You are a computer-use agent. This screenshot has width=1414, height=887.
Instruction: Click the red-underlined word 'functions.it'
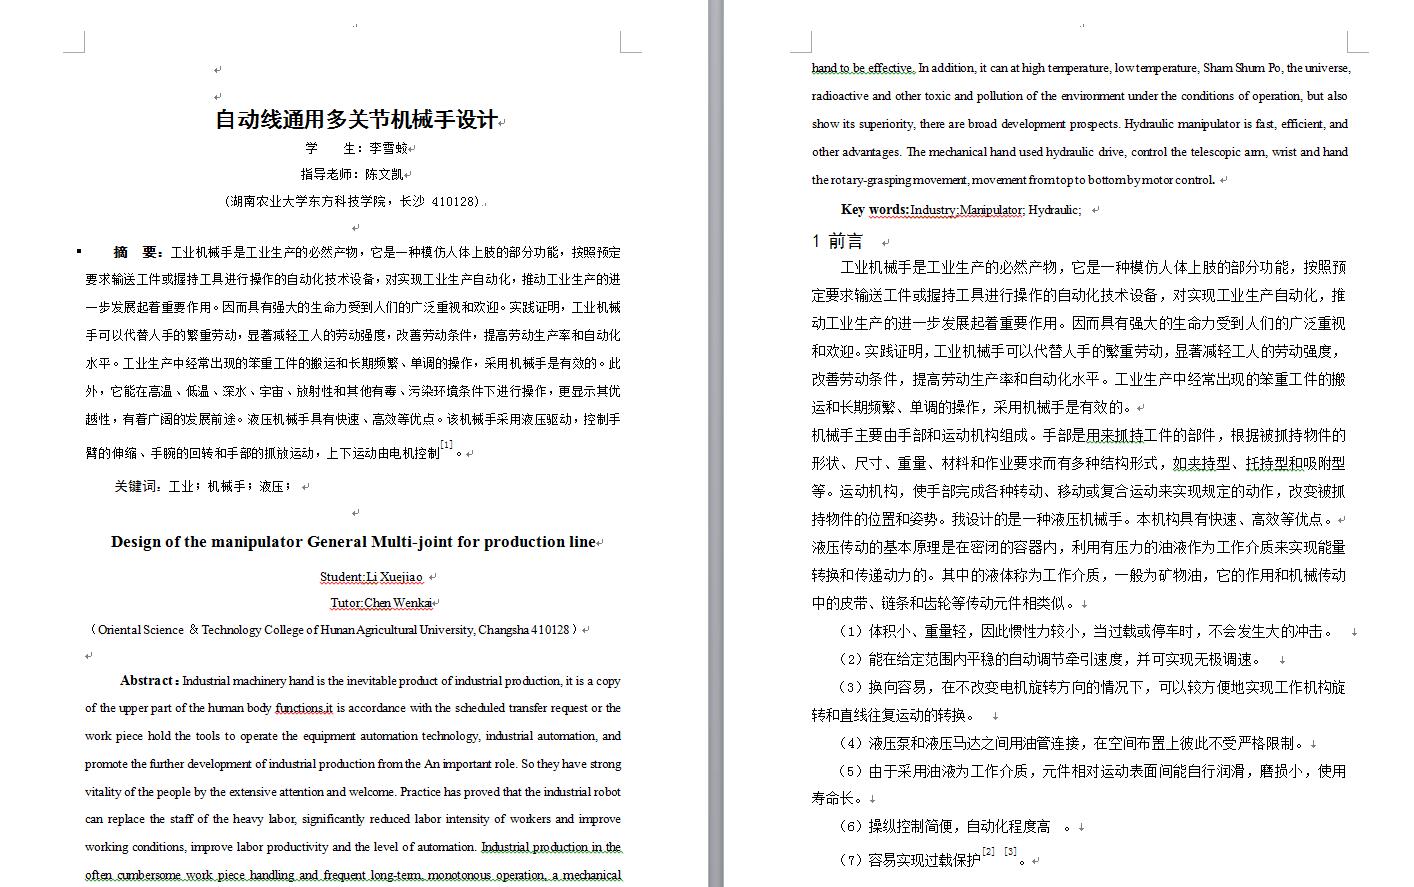304,708
